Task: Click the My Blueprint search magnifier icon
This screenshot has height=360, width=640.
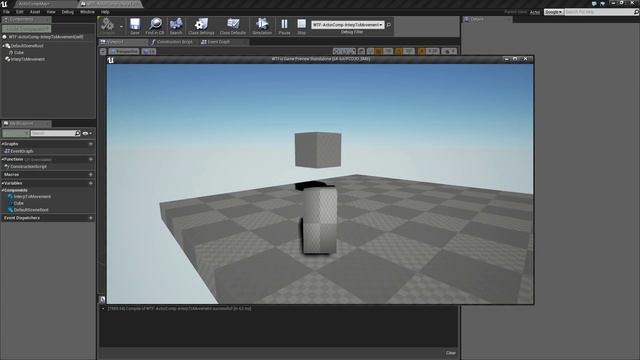Action: pos(78,133)
